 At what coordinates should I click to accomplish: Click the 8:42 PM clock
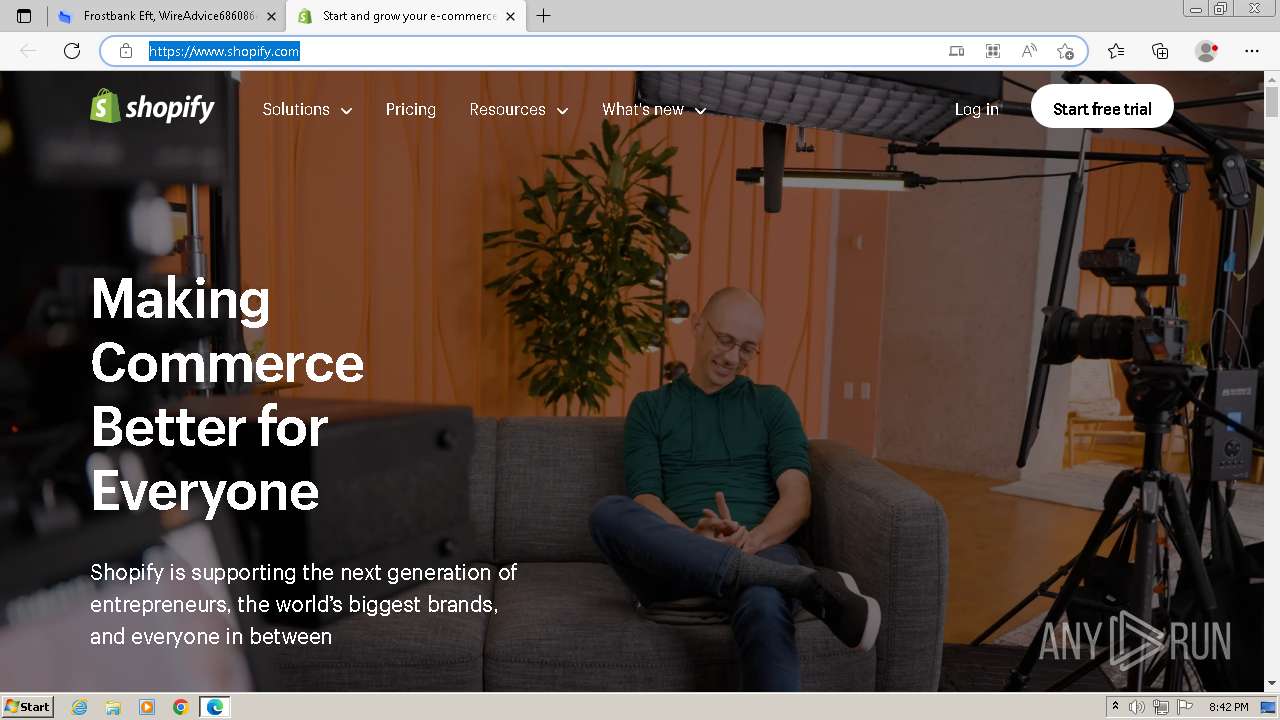1228,707
